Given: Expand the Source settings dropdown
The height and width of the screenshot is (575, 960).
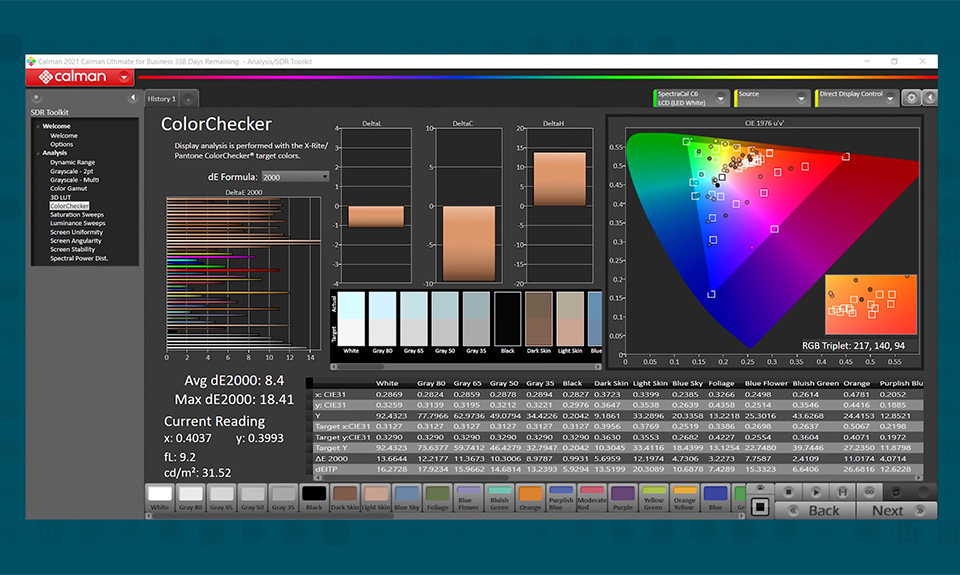Looking at the screenshot, I should (802, 98).
